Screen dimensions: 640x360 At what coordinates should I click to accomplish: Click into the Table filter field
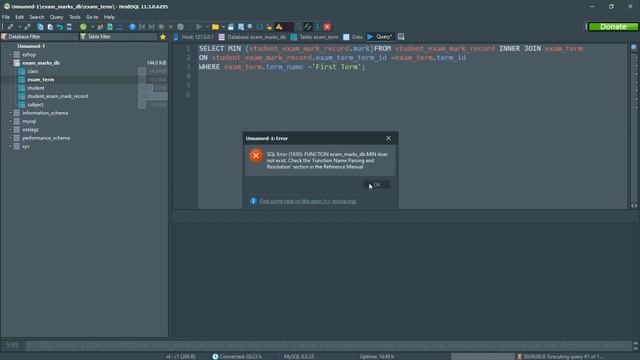[118, 37]
